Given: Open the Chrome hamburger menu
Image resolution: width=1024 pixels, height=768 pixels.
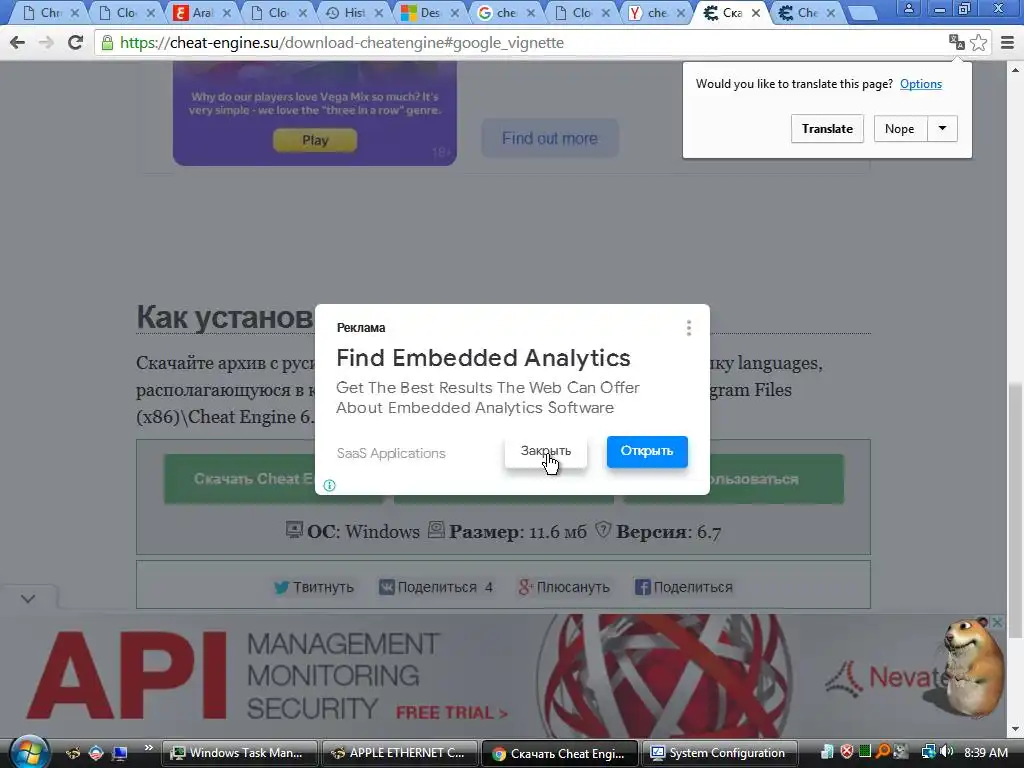Looking at the screenshot, I should pyautogui.click(x=1007, y=43).
